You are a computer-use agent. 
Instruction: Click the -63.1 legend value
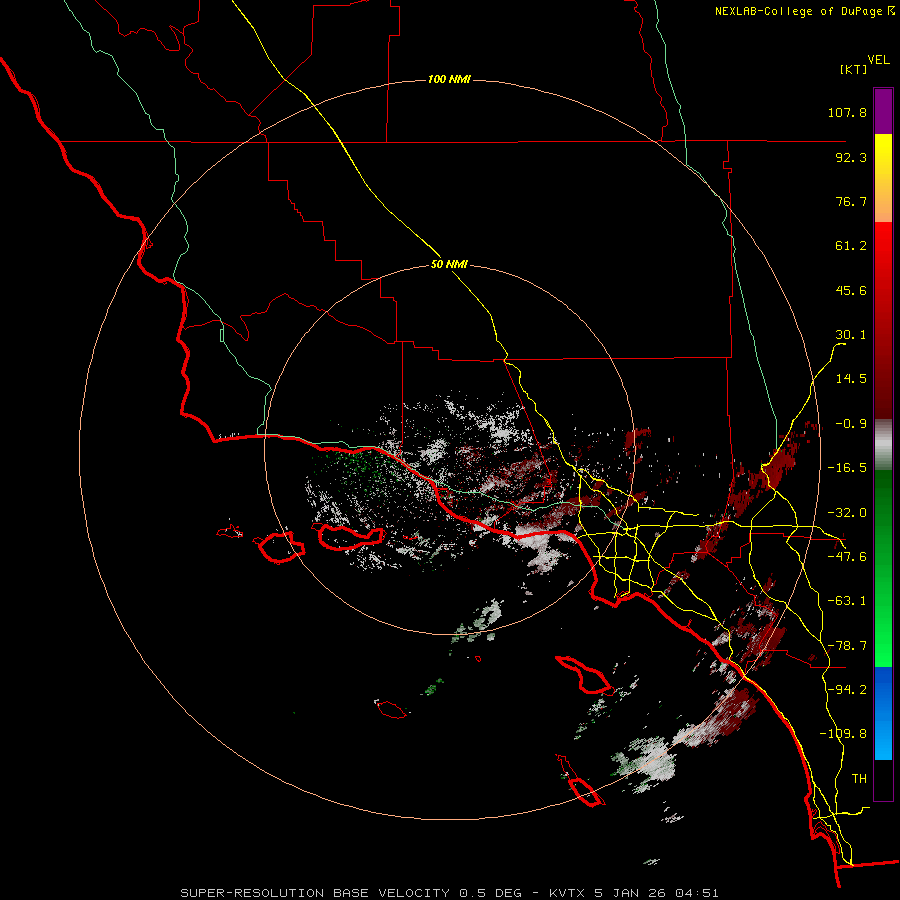coord(847,601)
